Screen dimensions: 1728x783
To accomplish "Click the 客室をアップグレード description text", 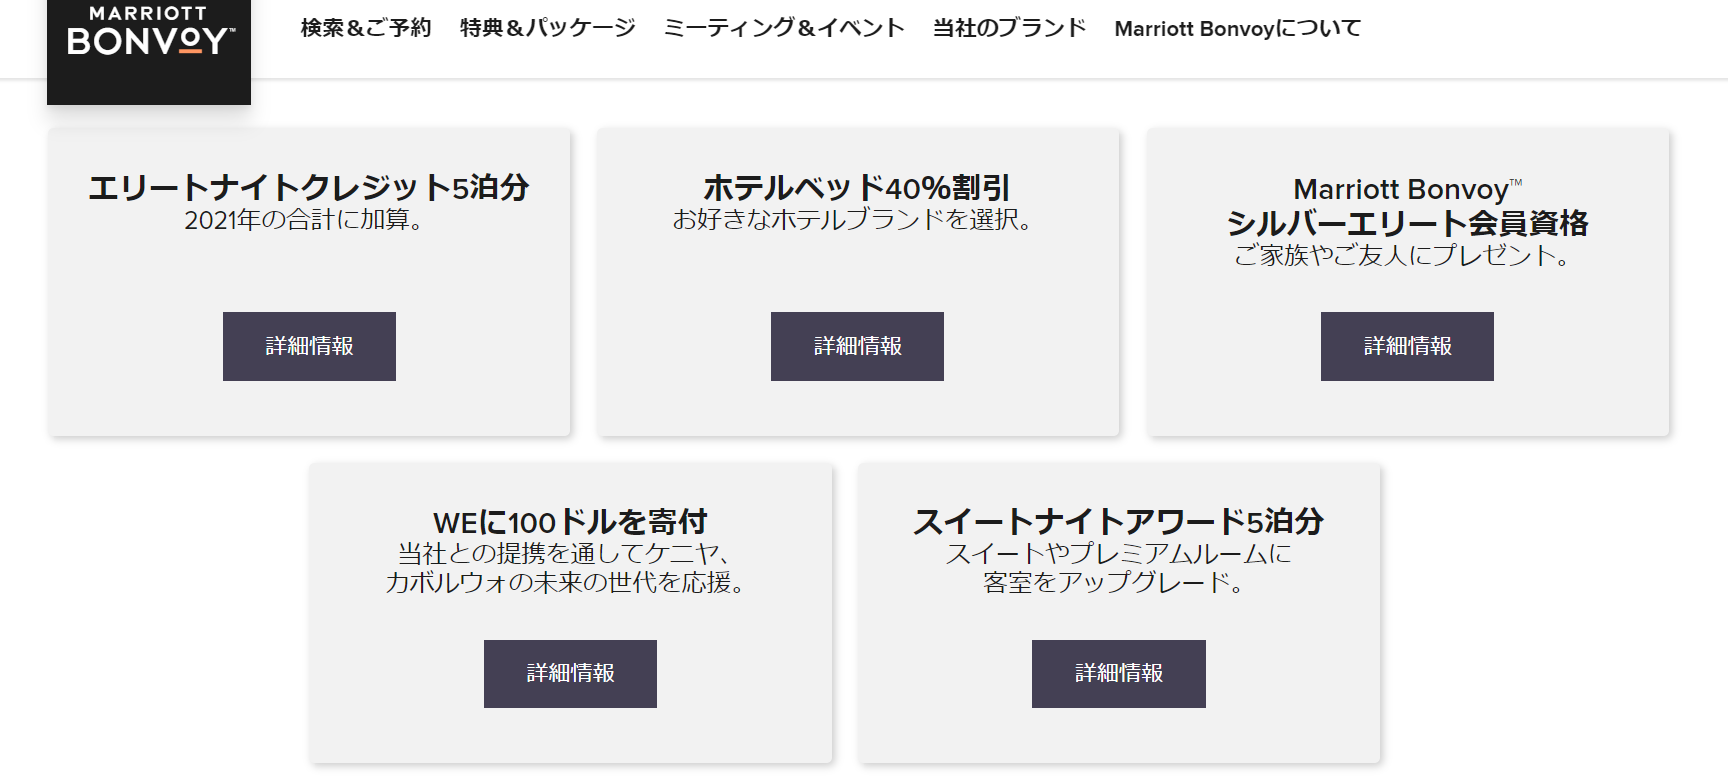I will [1112, 582].
